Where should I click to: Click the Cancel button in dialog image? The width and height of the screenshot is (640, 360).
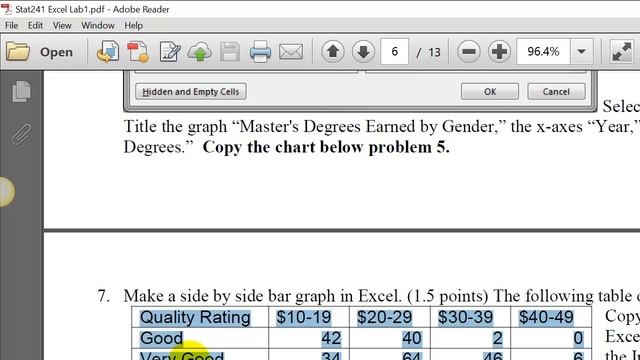point(556,91)
